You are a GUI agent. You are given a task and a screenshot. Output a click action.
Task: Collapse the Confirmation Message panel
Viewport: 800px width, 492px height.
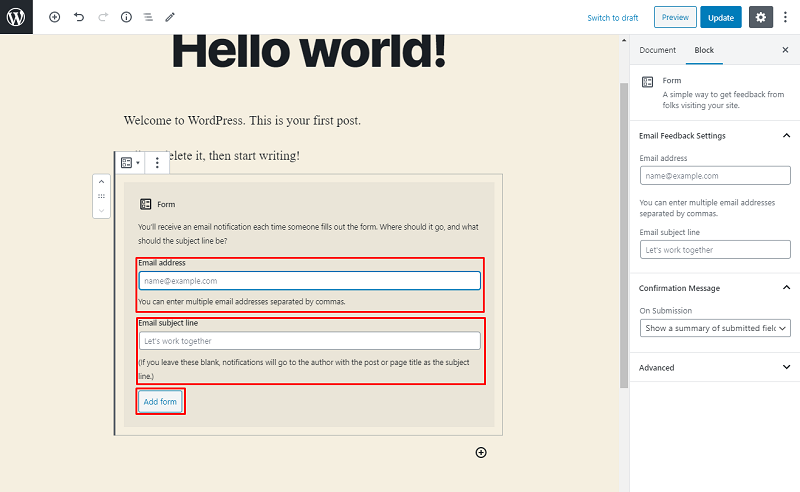[714, 288]
